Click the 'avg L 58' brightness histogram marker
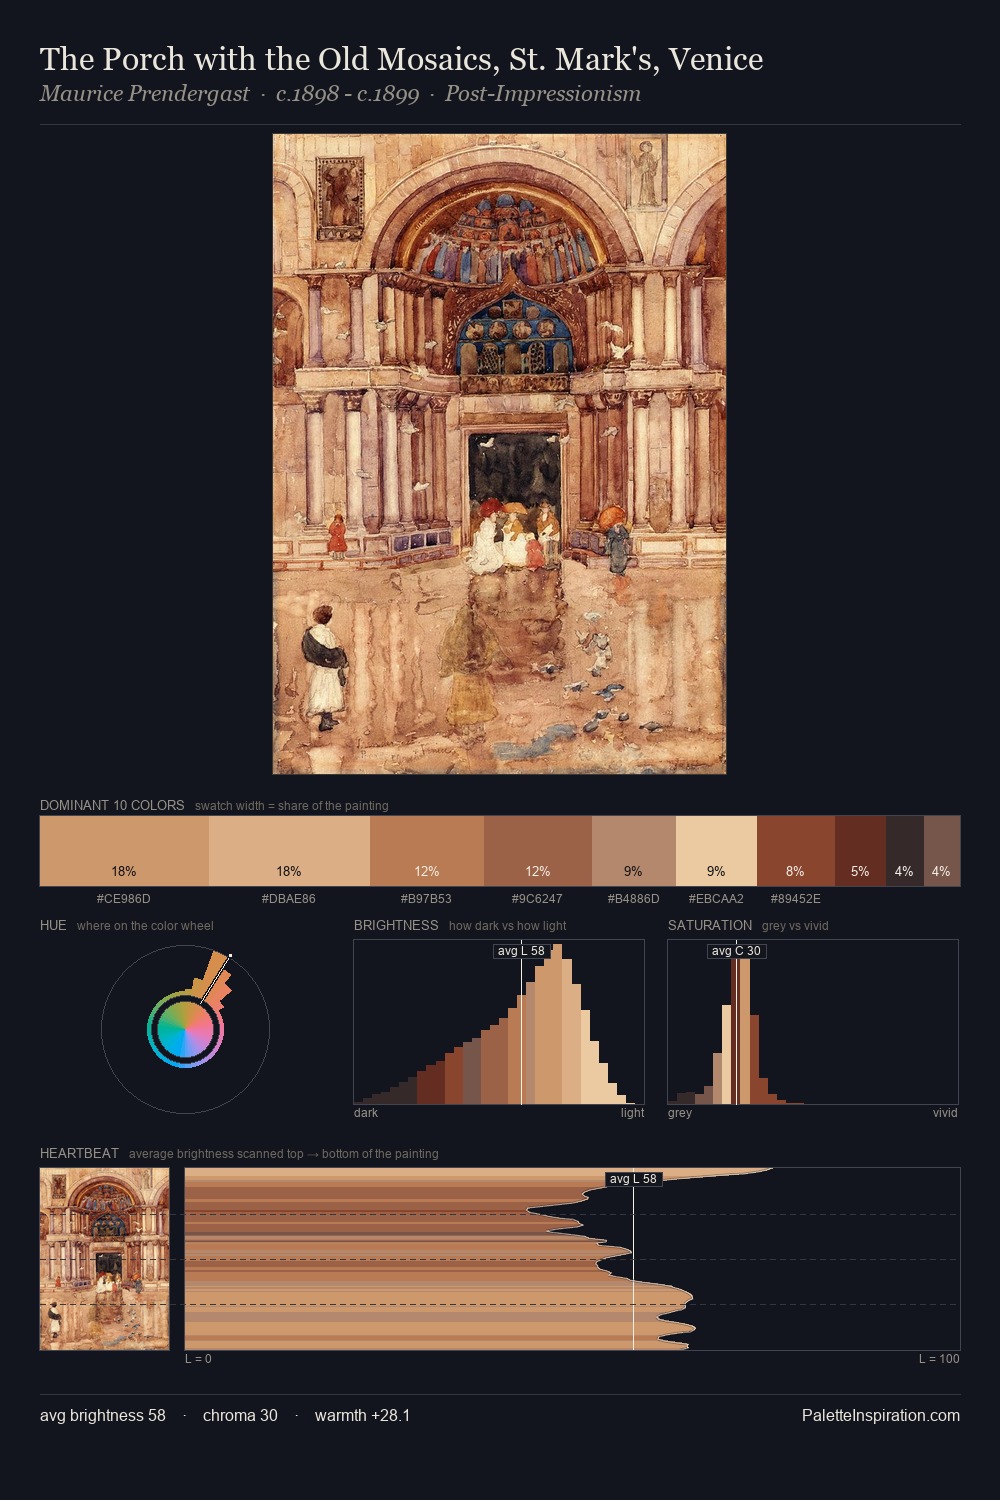 pyautogui.click(x=521, y=951)
